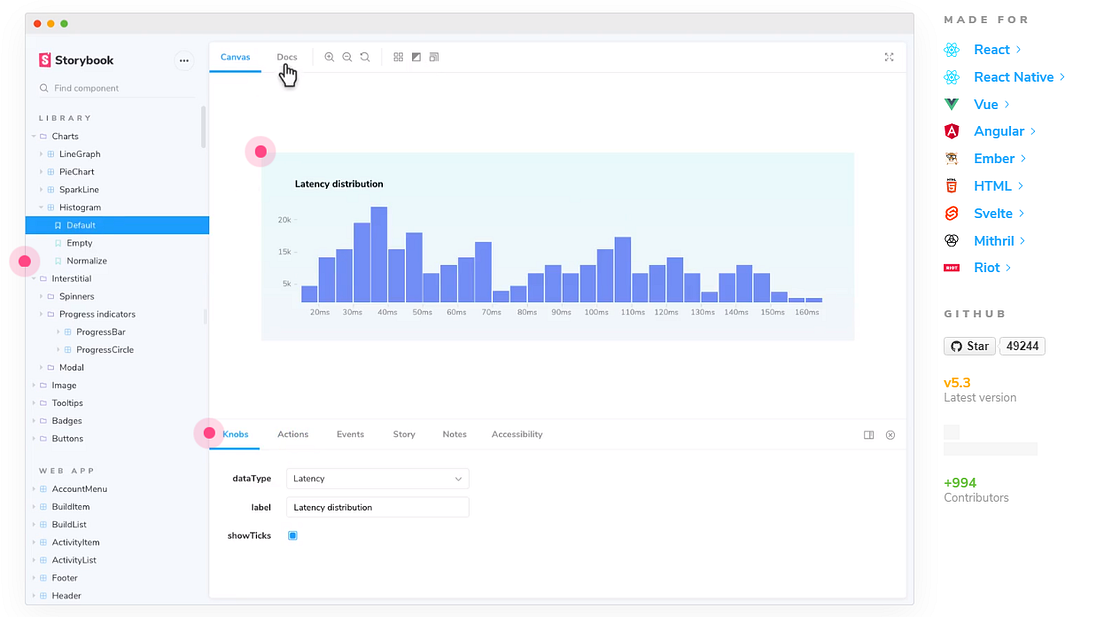
Task: Click the GitHub Star button
Action: pos(969,345)
